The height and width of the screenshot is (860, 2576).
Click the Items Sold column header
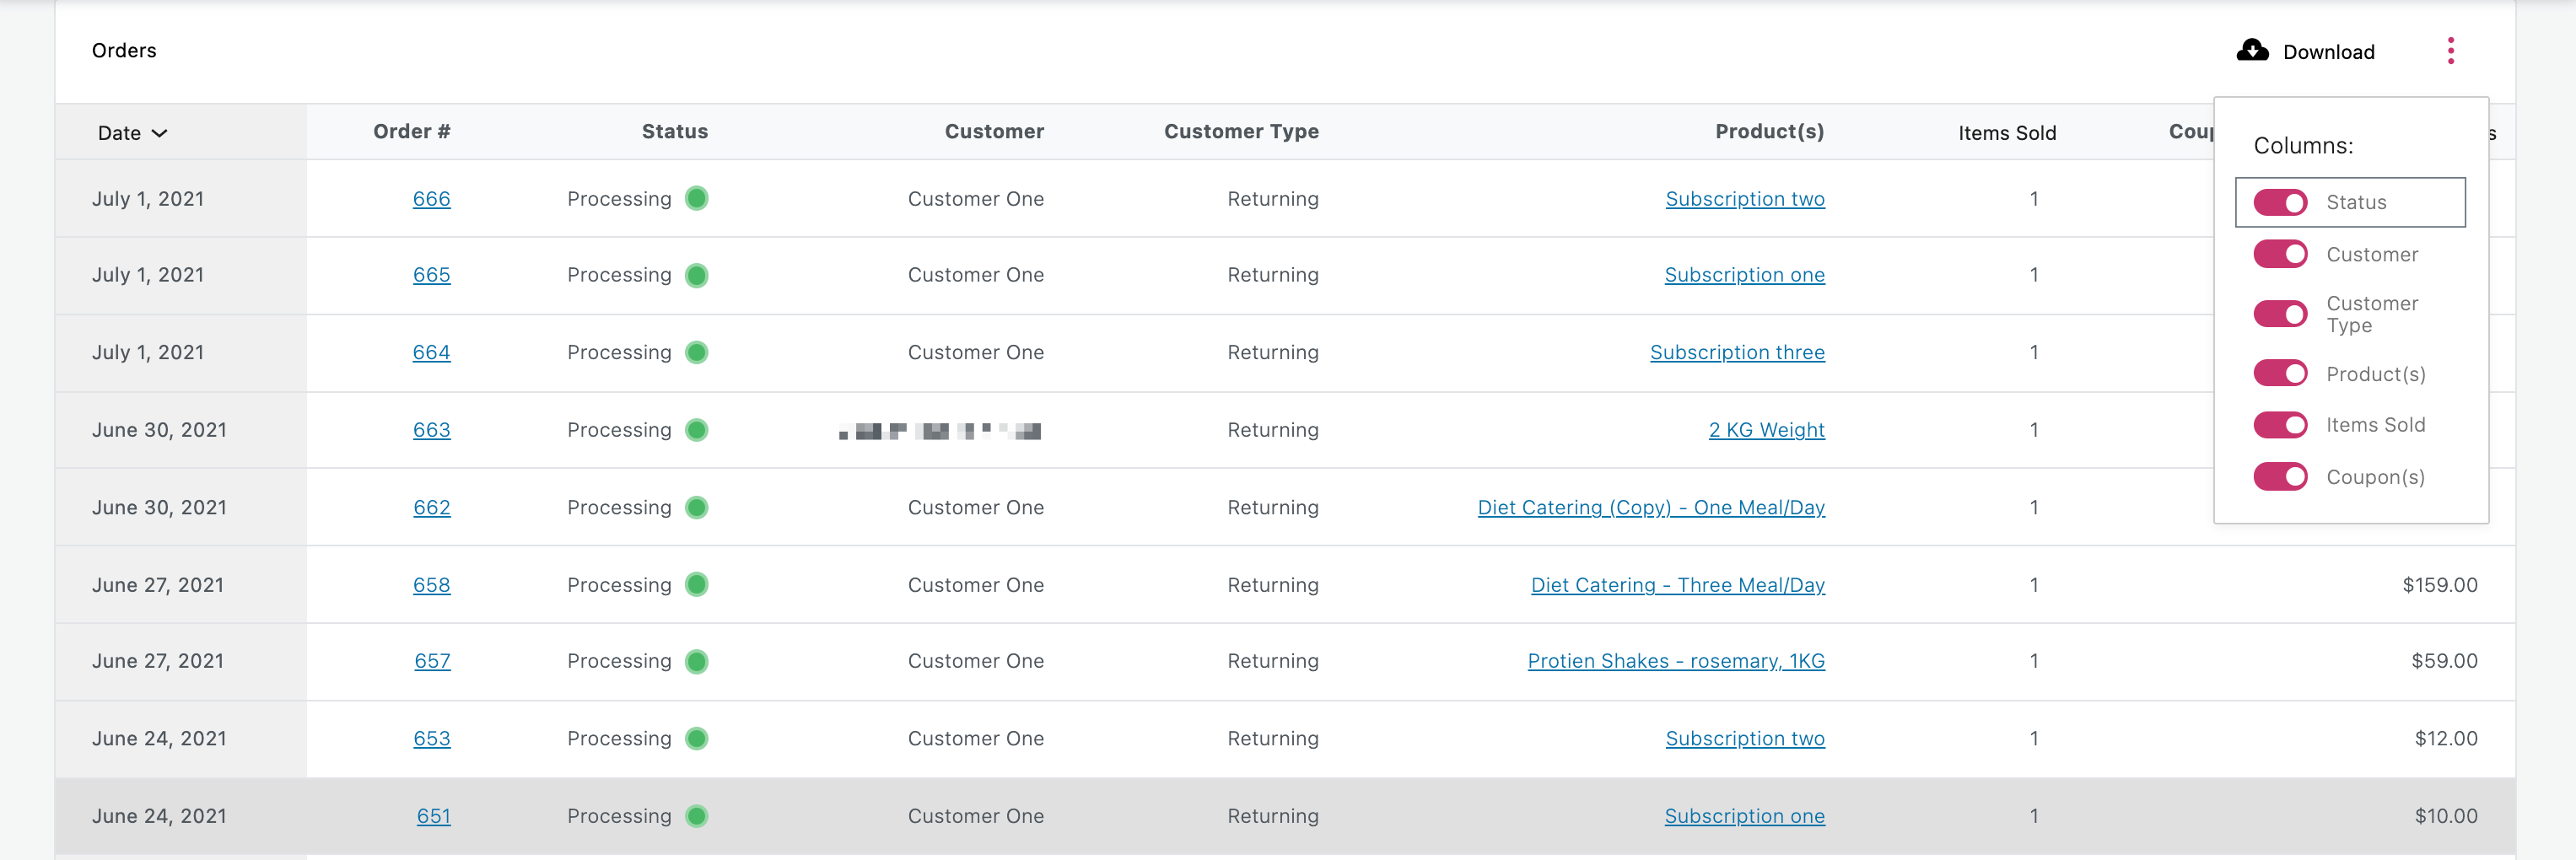click(x=2006, y=133)
